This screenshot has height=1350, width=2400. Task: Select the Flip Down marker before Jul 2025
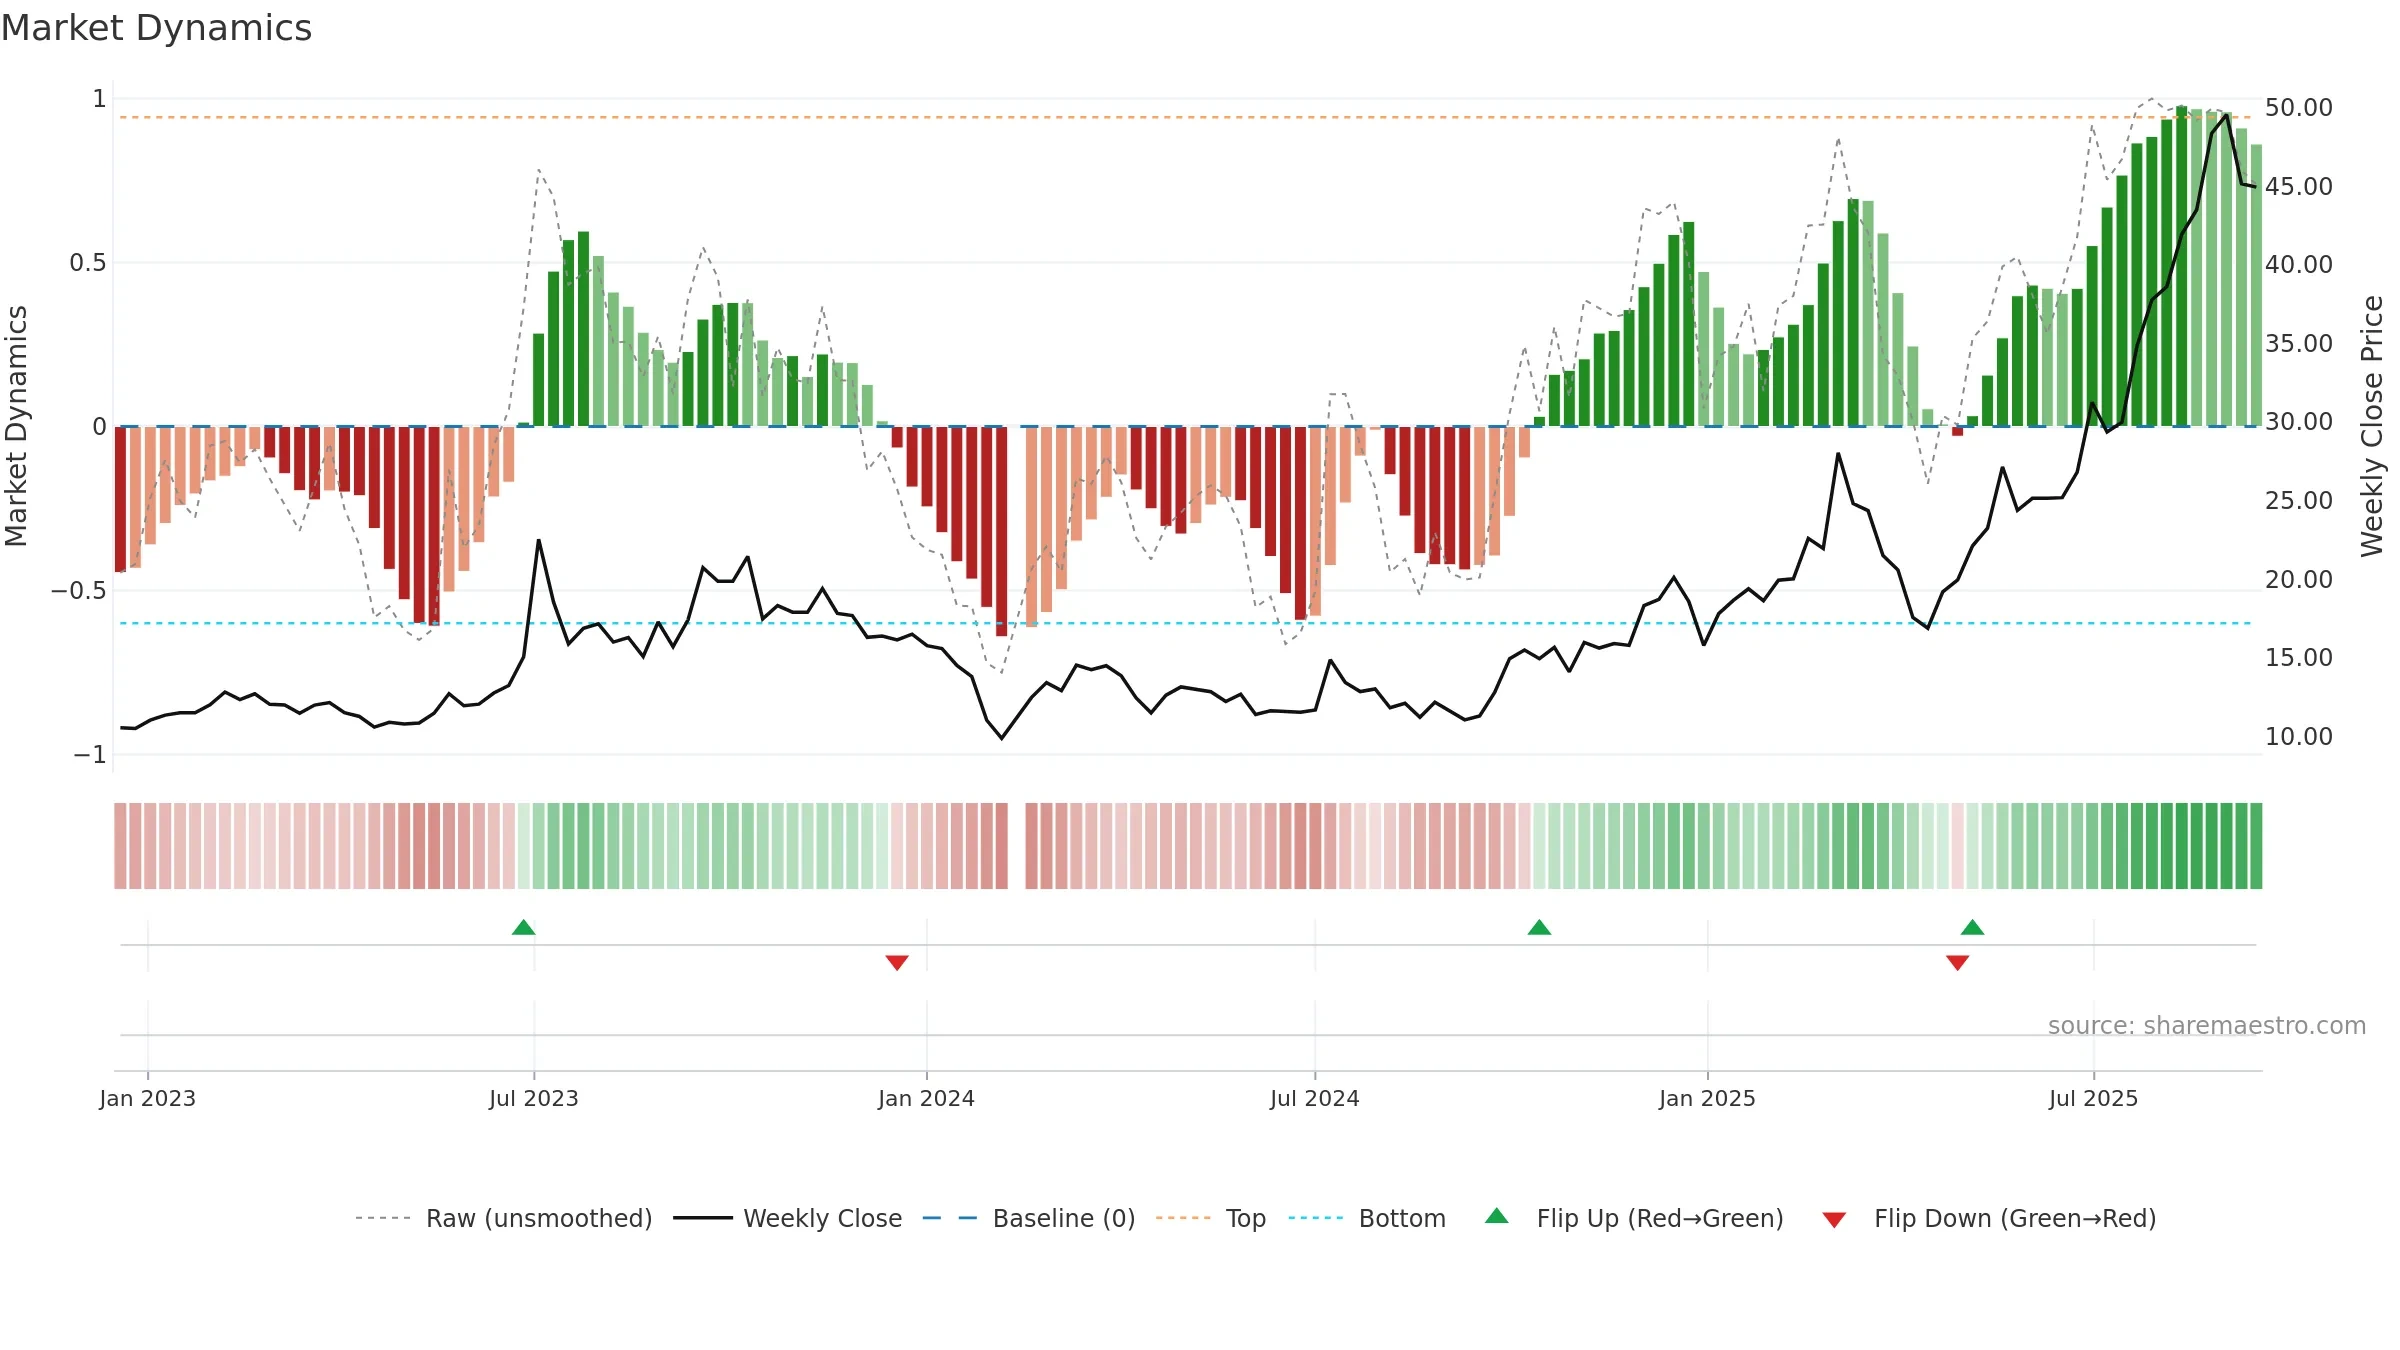tap(1958, 962)
